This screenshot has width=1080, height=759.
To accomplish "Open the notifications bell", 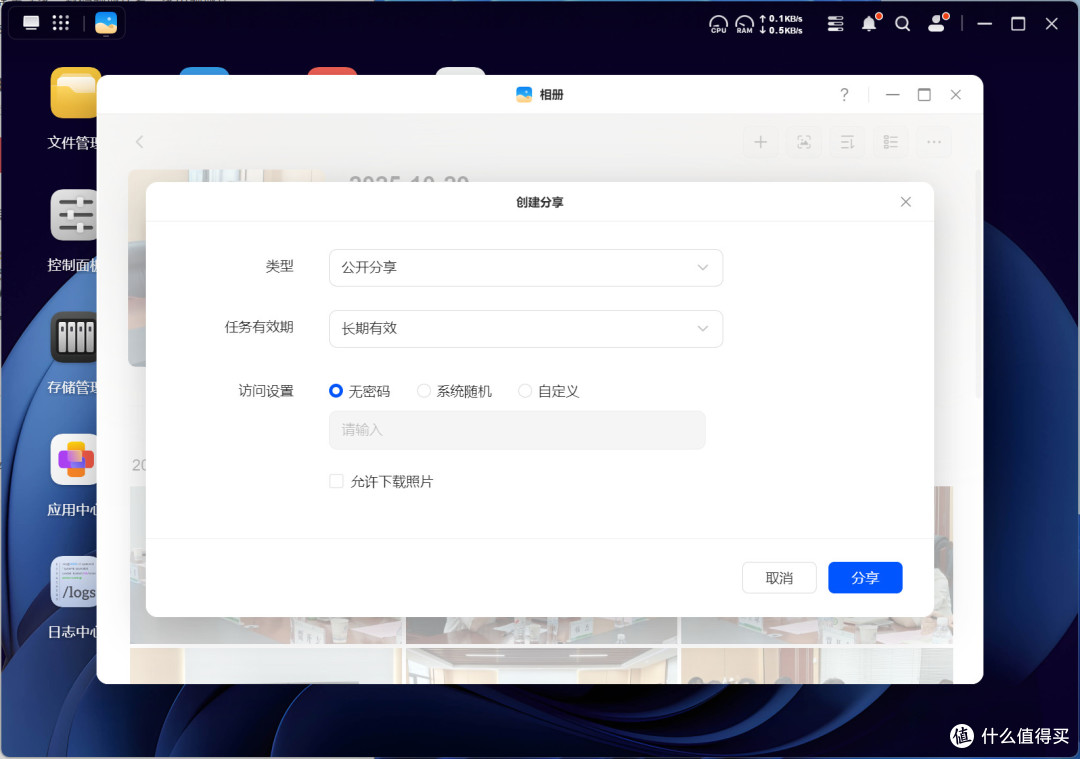I will pyautogui.click(x=870, y=23).
